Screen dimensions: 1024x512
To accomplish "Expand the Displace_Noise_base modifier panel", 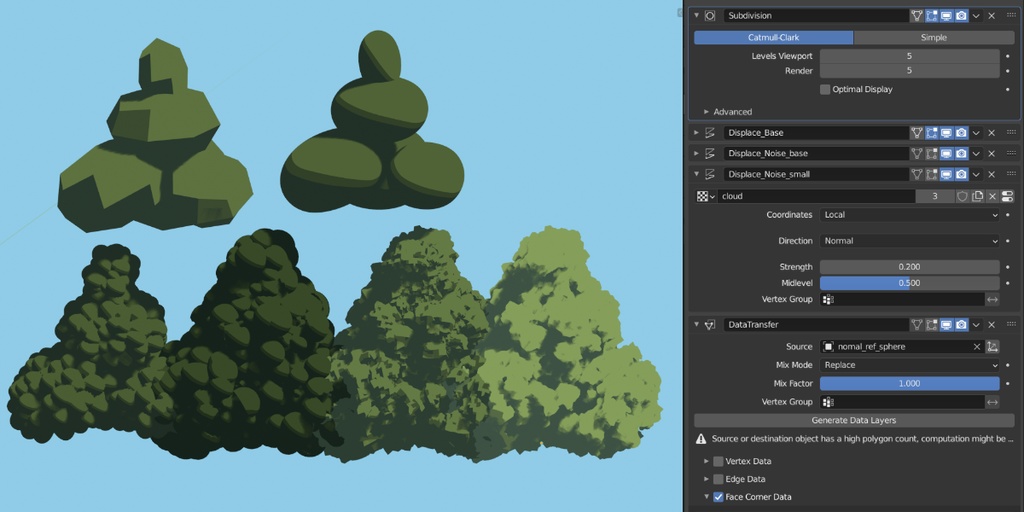I will click(697, 153).
